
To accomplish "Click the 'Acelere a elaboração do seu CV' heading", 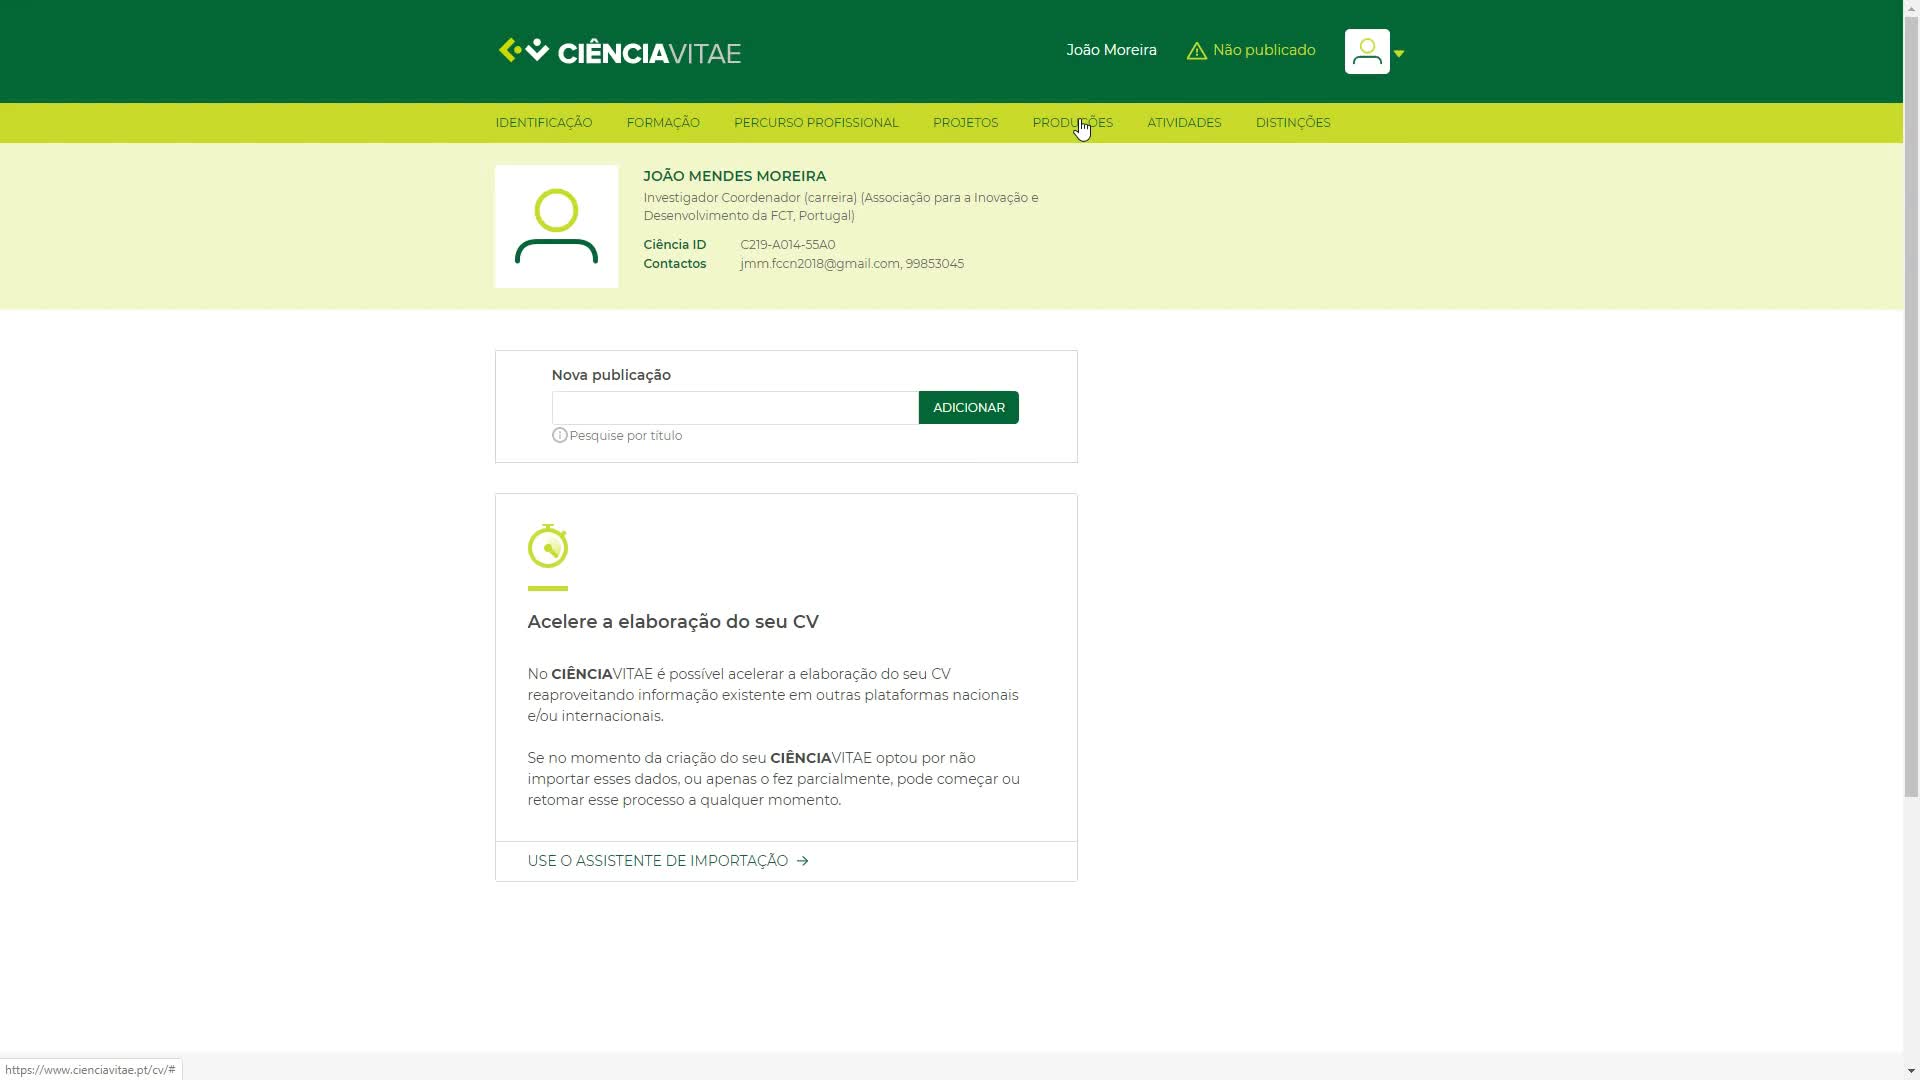I will point(673,622).
